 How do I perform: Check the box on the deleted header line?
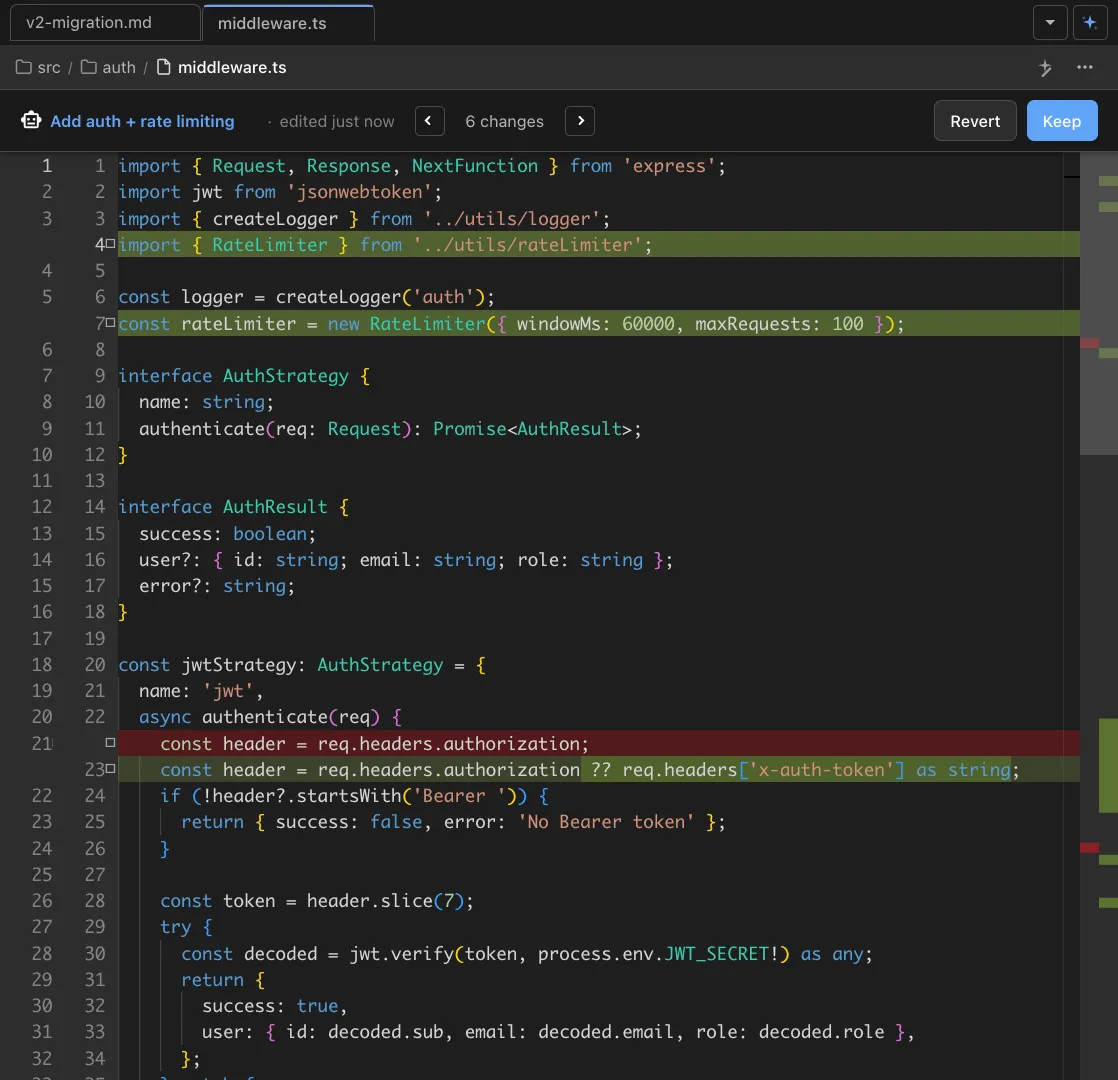point(110,743)
